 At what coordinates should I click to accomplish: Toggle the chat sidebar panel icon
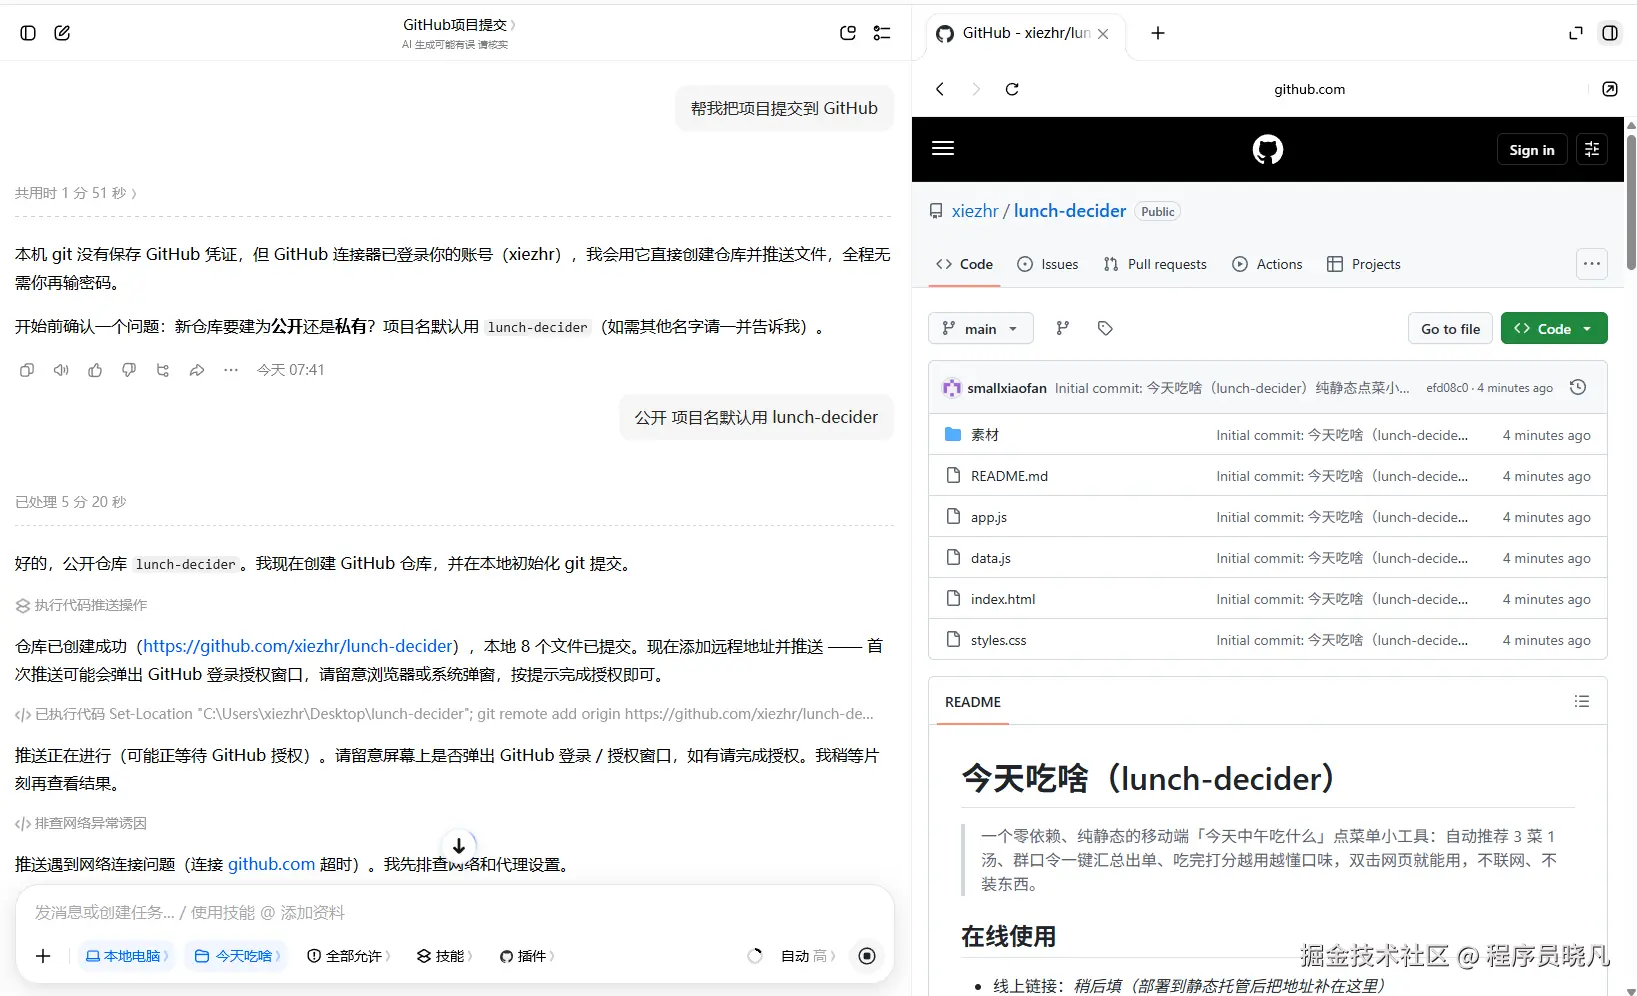point(28,33)
